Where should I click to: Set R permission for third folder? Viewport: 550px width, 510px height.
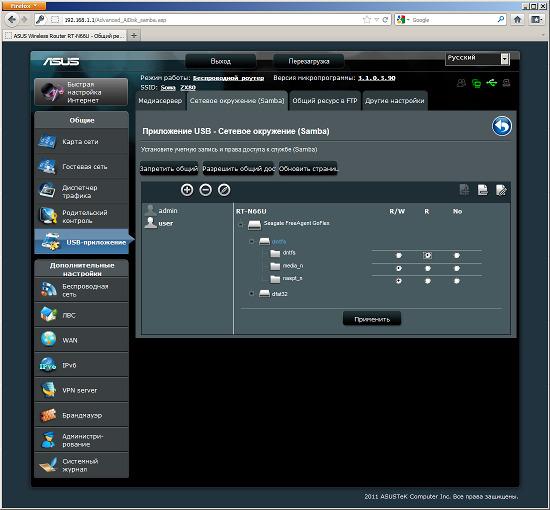tap(428, 281)
